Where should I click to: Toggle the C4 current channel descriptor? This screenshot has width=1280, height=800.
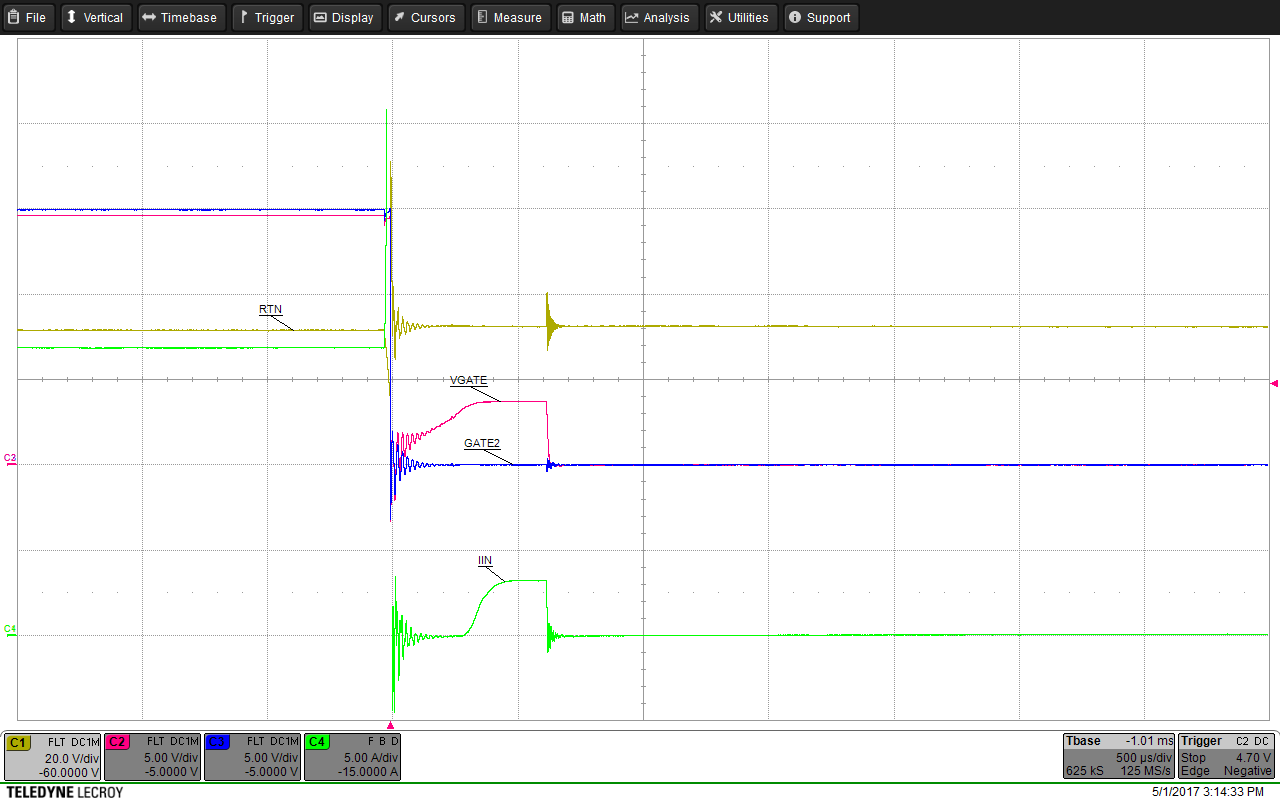[351, 757]
